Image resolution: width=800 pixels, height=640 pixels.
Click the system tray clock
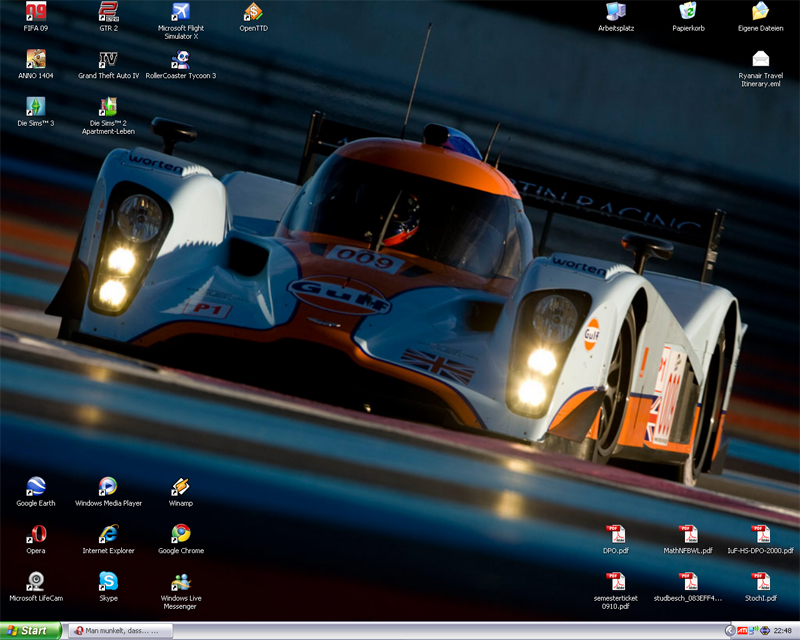click(783, 631)
